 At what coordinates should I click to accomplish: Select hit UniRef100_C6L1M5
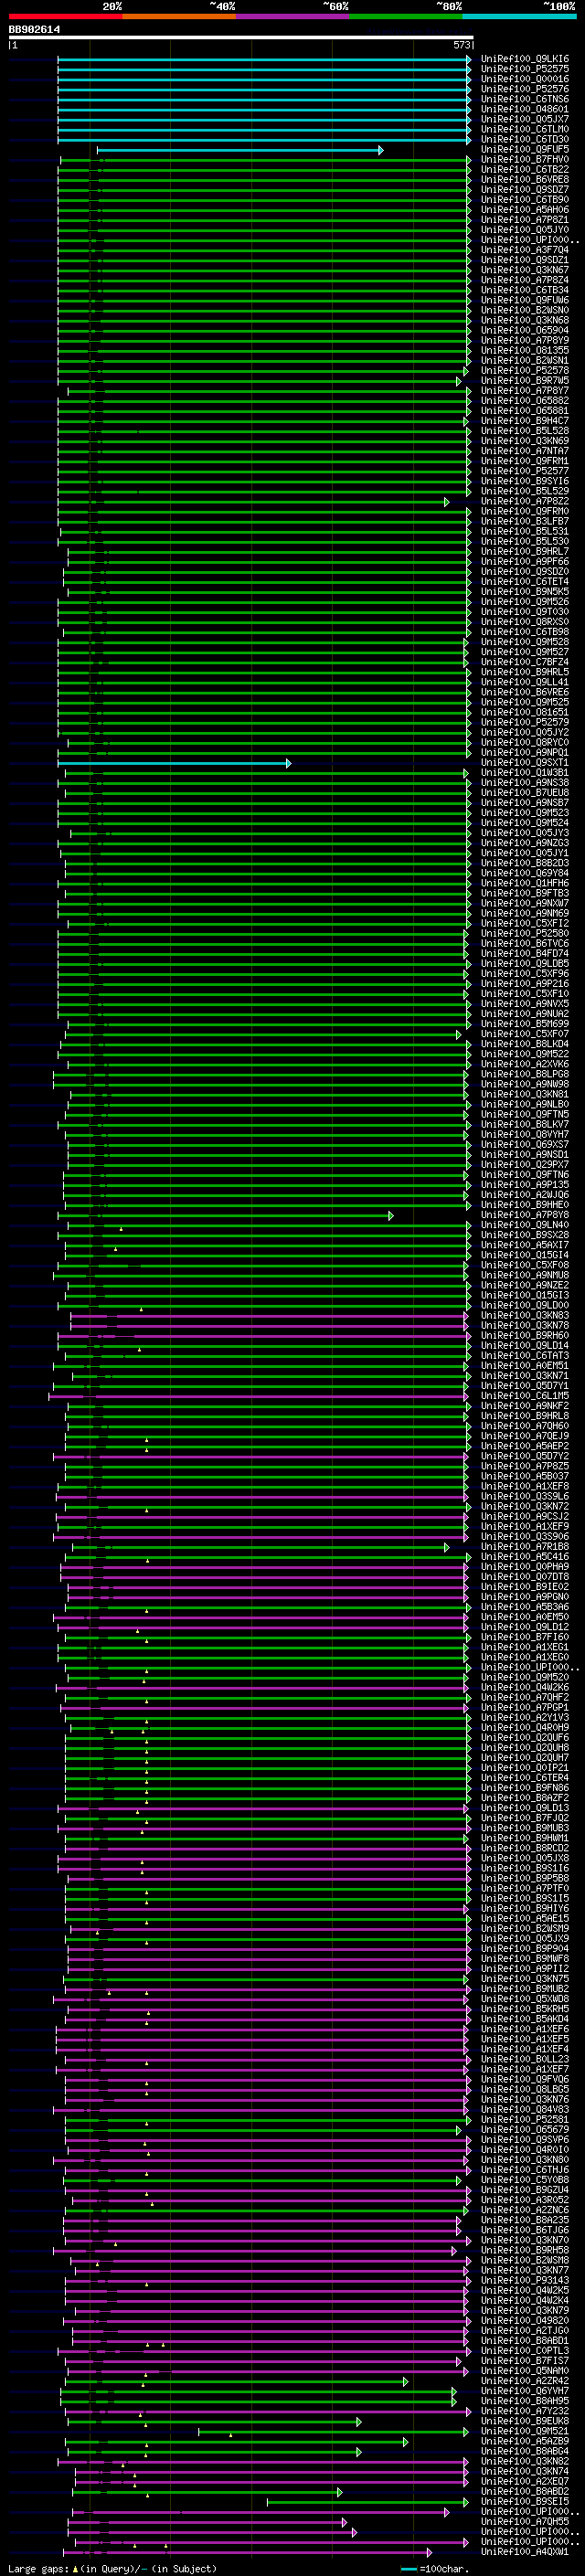pyautogui.click(x=524, y=1396)
